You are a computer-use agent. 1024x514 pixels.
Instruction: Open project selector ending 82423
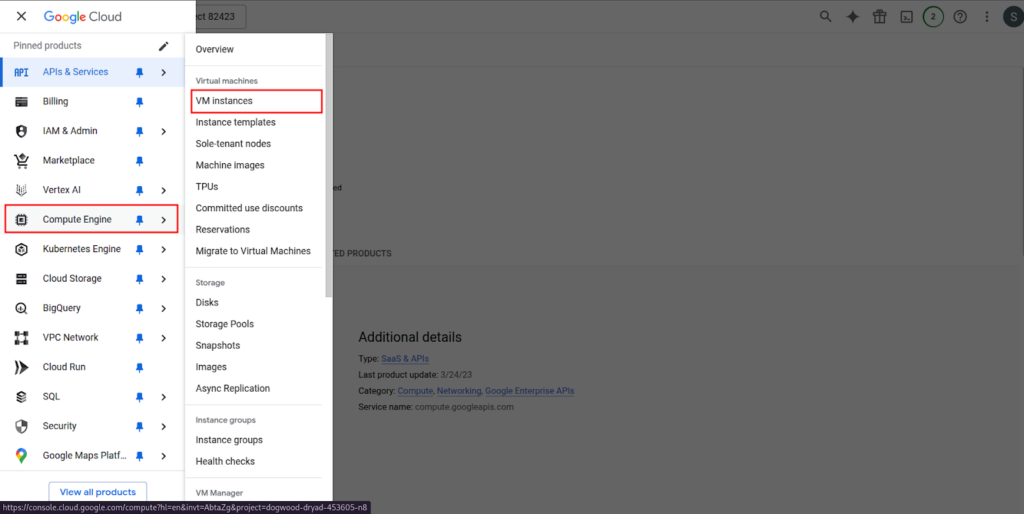pos(221,16)
